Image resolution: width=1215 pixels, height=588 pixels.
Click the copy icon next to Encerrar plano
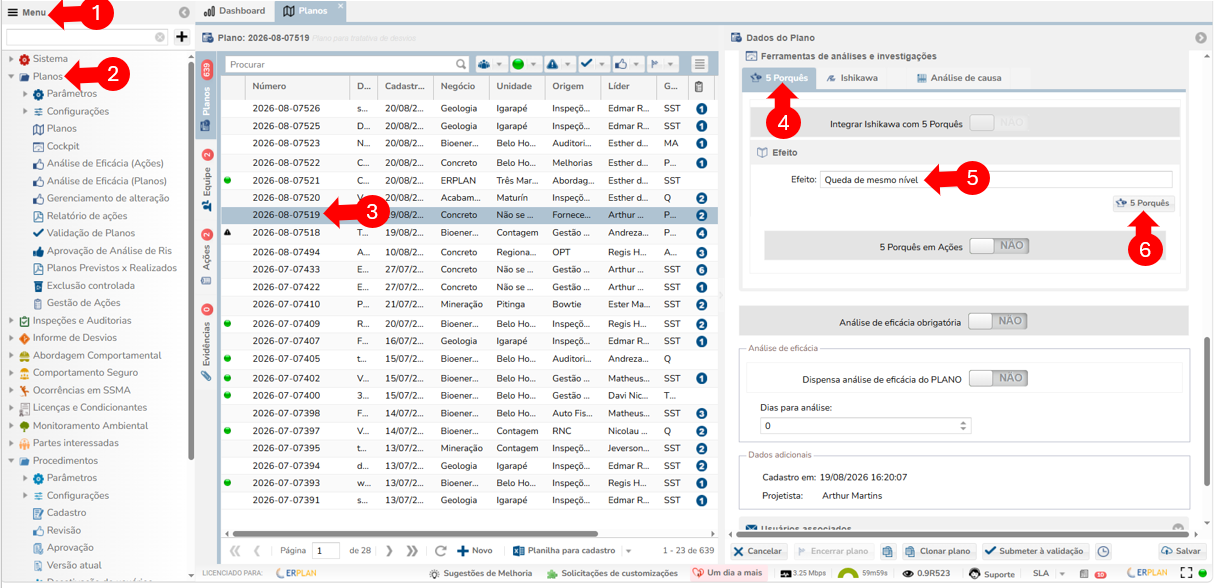click(887, 551)
